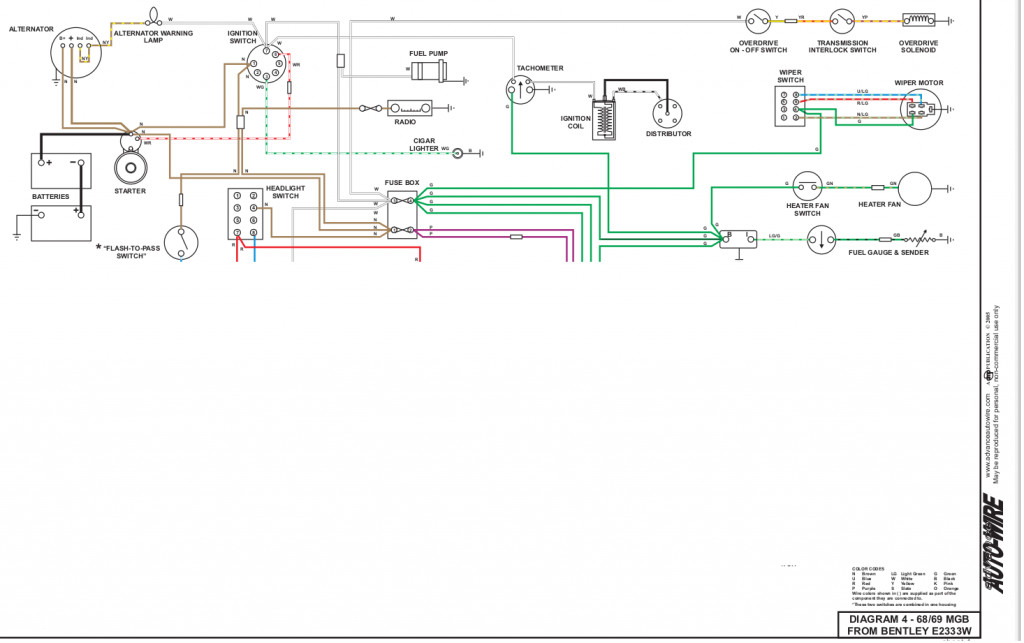Select the fuel sender variable resistor symbol
Screen dimensions: 1024x643
(x=919, y=239)
